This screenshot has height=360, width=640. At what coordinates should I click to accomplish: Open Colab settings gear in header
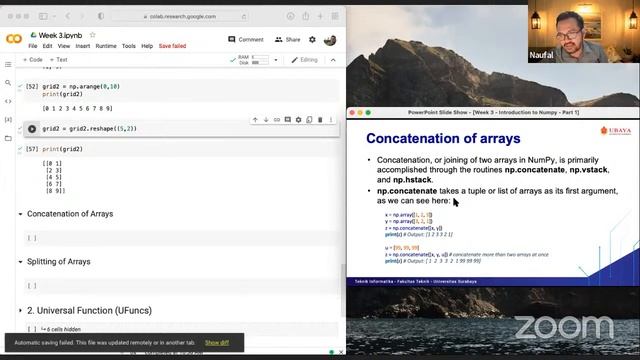[x=312, y=40]
